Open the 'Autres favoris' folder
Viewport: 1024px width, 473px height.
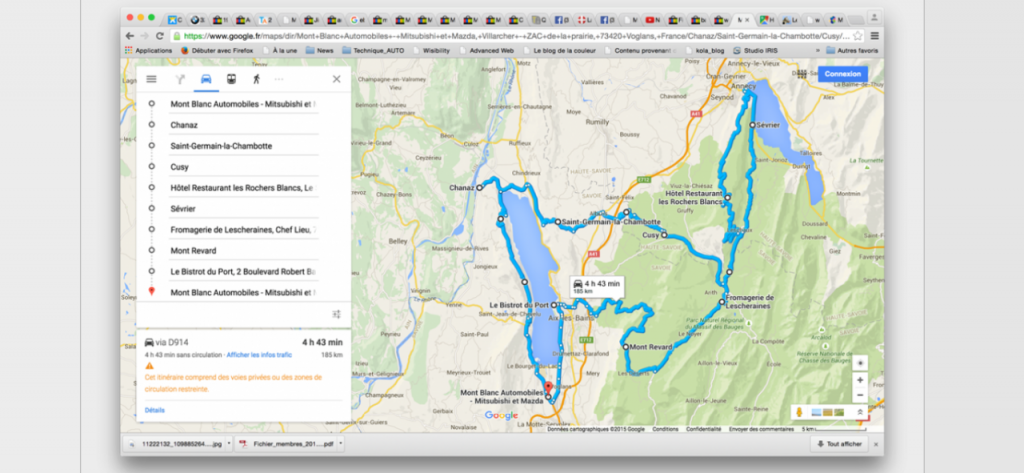[852, 50]
